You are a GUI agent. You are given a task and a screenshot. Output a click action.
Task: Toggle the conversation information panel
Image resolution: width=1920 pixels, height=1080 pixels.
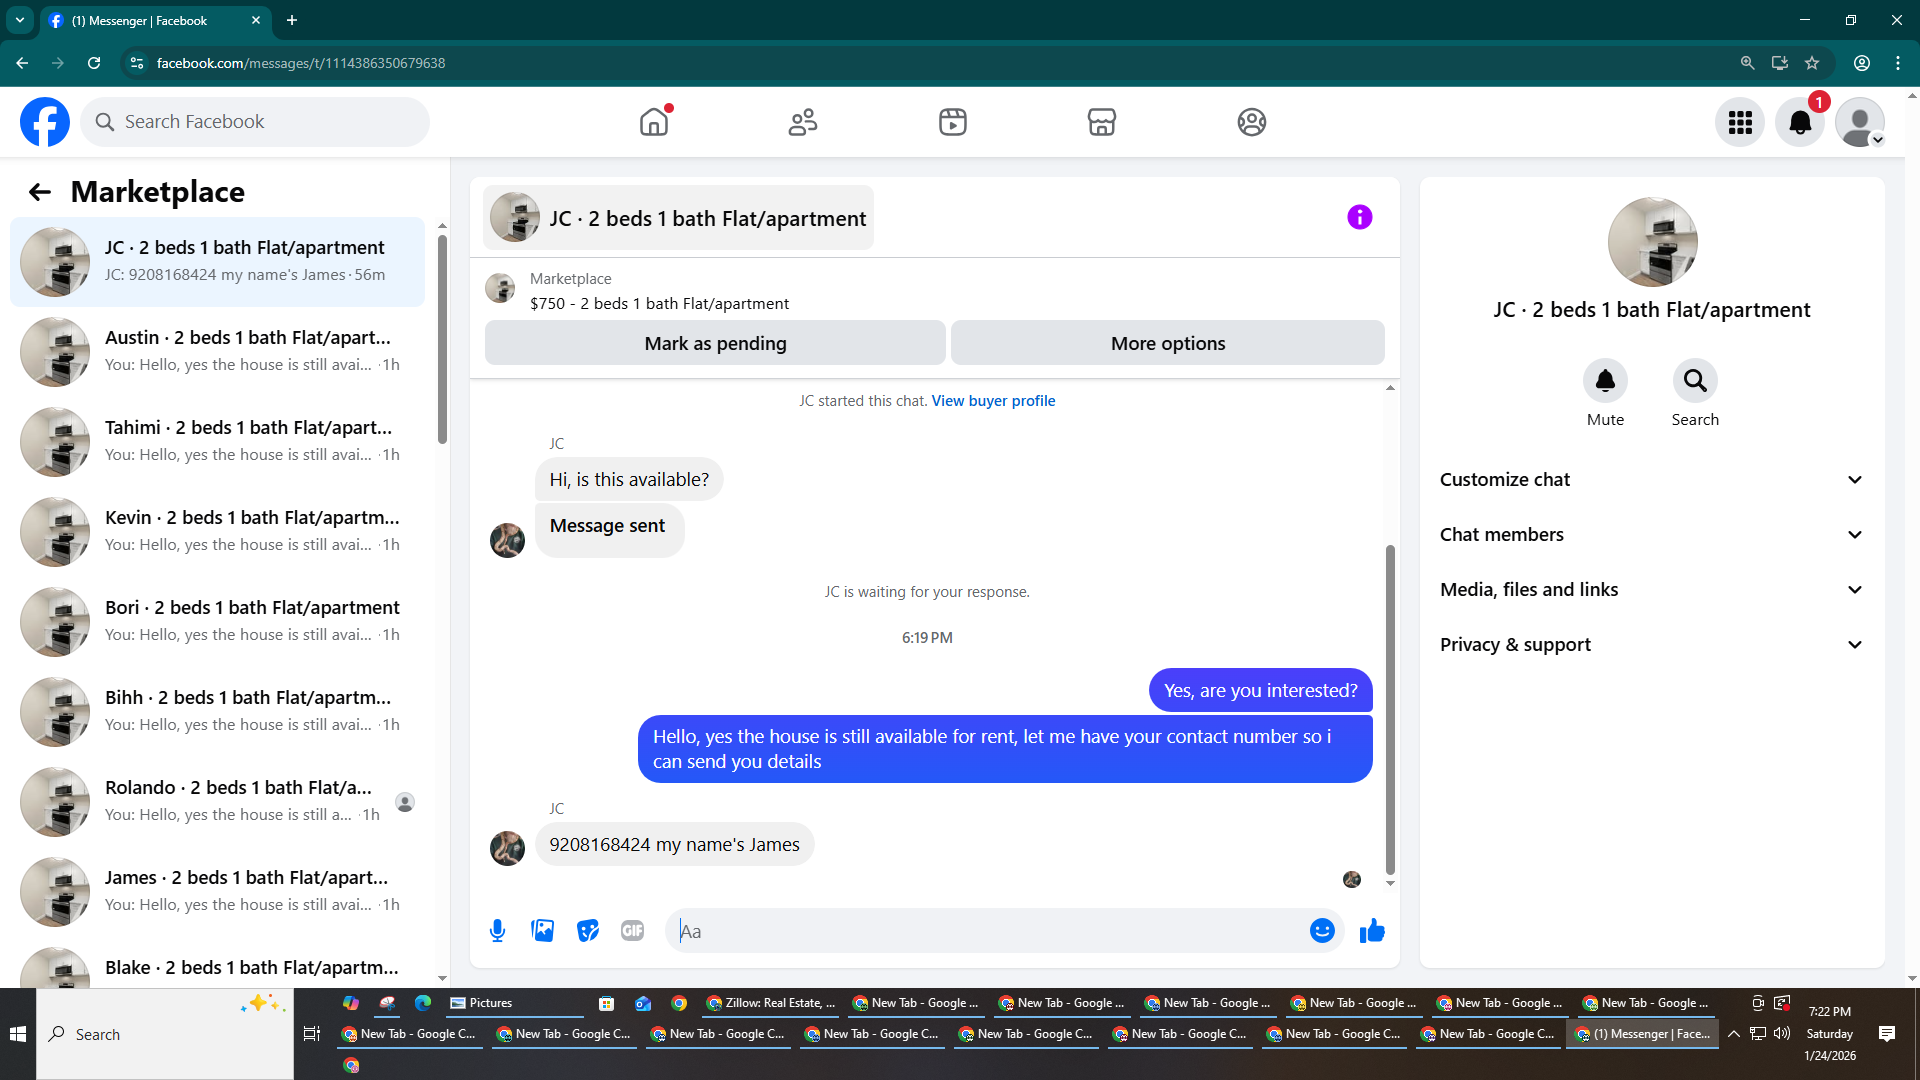coord(1359,217)
